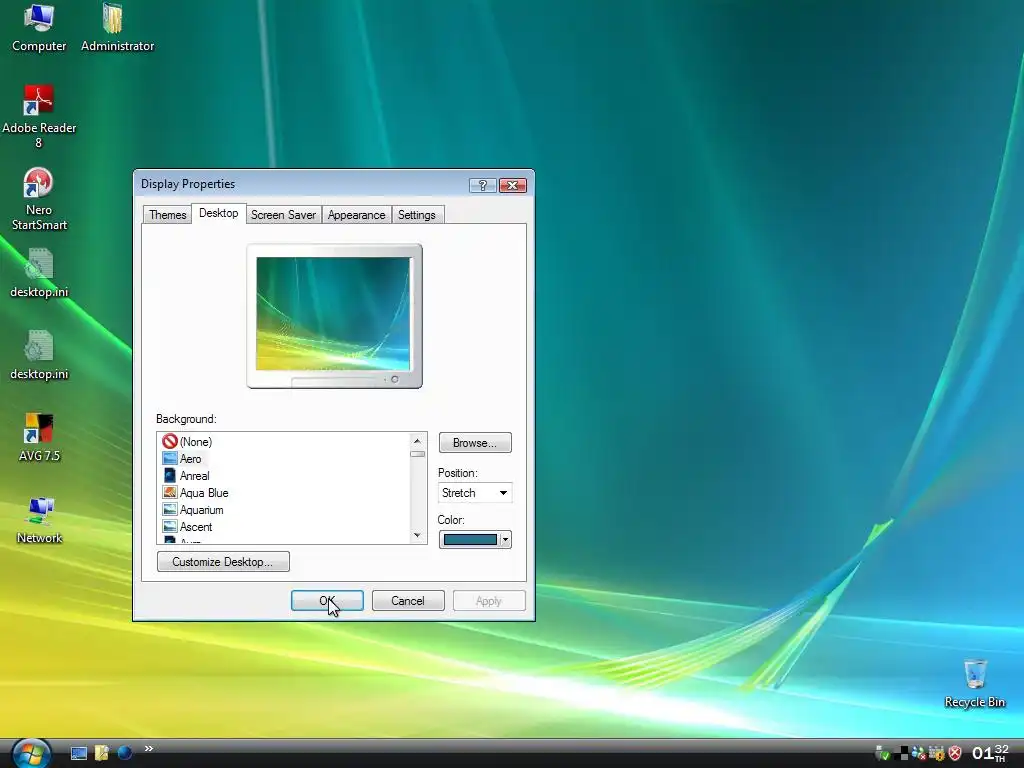
Task: Open the Recycle Bin
Action: tap(974, 683)
